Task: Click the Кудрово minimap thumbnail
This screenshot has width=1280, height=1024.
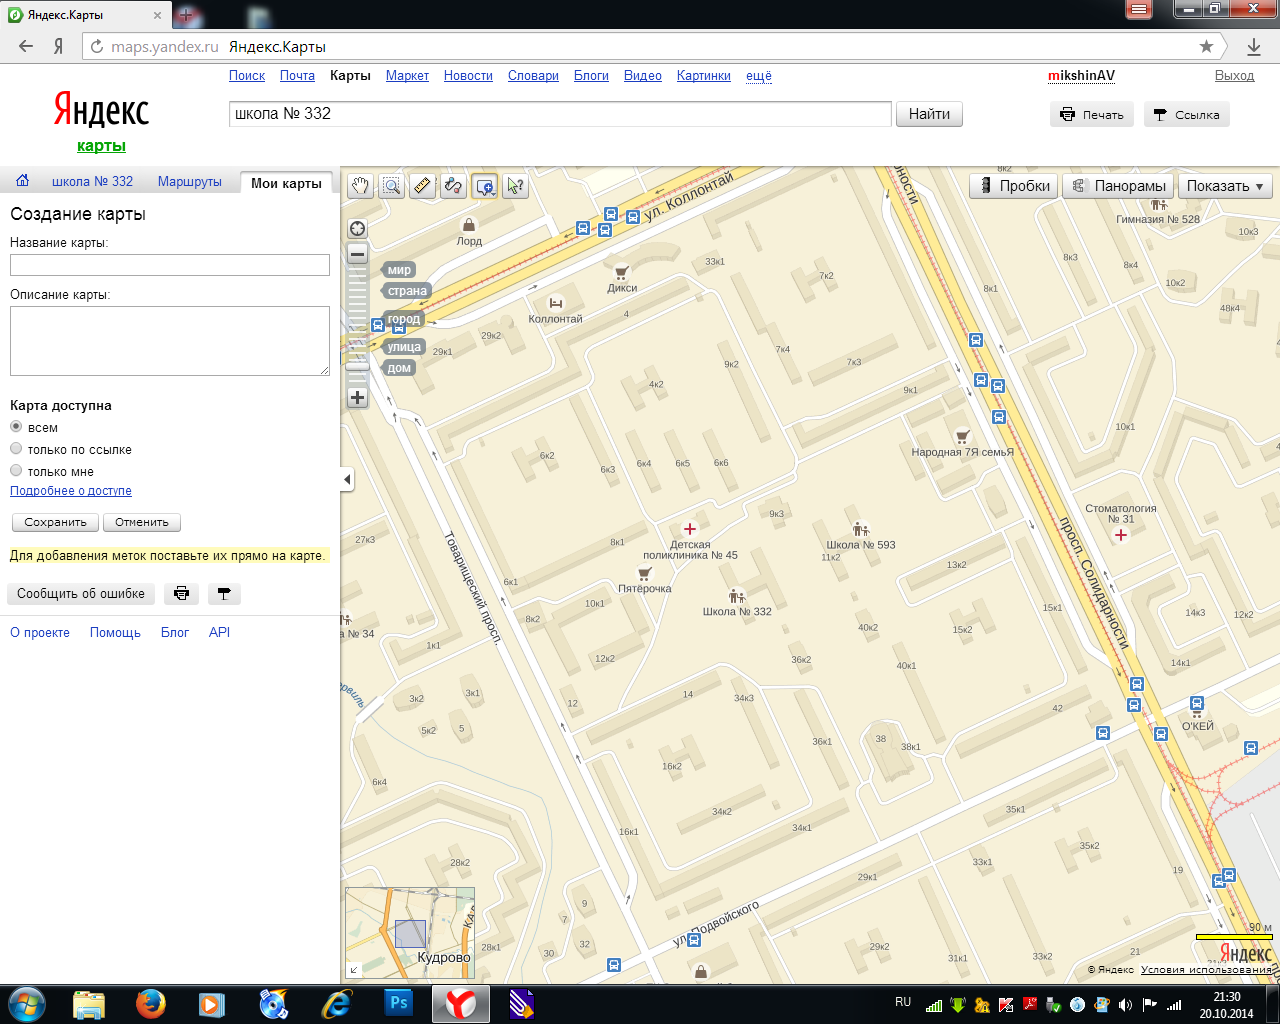Action: [x=410, y=932]
